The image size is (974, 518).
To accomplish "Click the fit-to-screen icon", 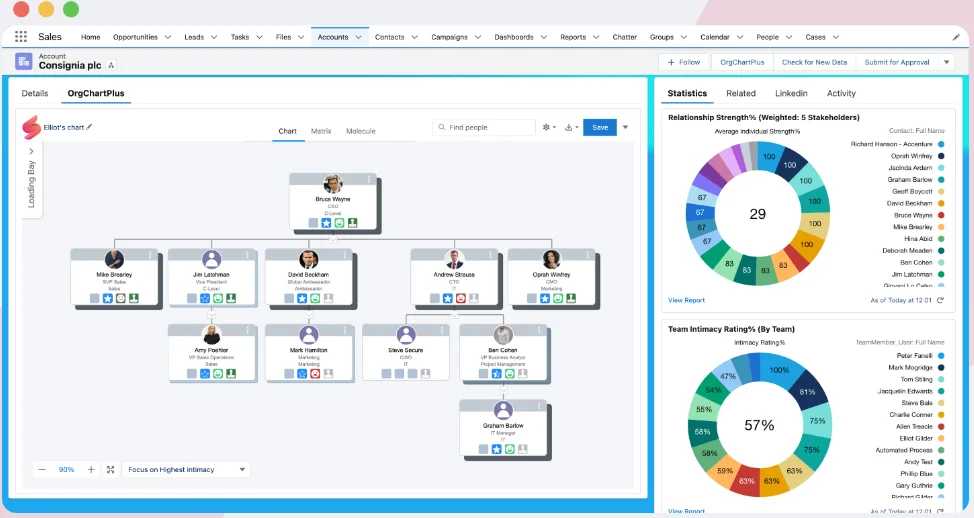I will click(111, 470).
